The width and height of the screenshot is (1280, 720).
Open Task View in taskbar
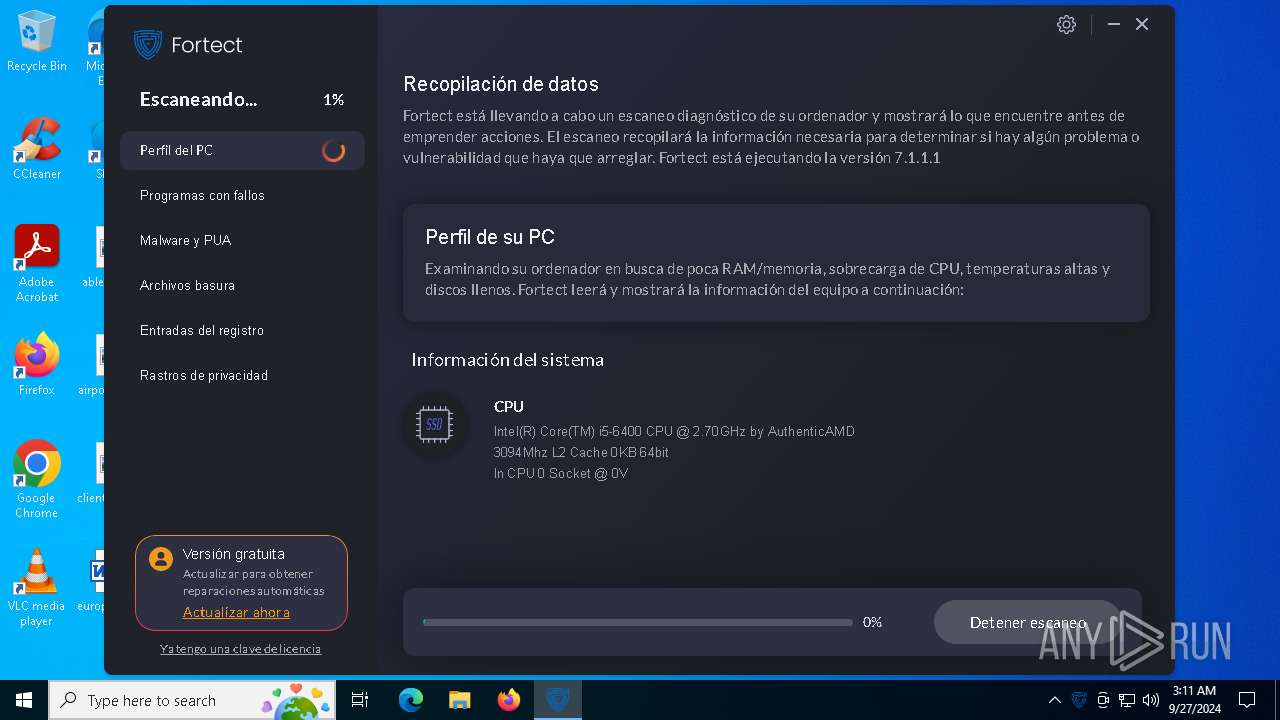[361, 700]
